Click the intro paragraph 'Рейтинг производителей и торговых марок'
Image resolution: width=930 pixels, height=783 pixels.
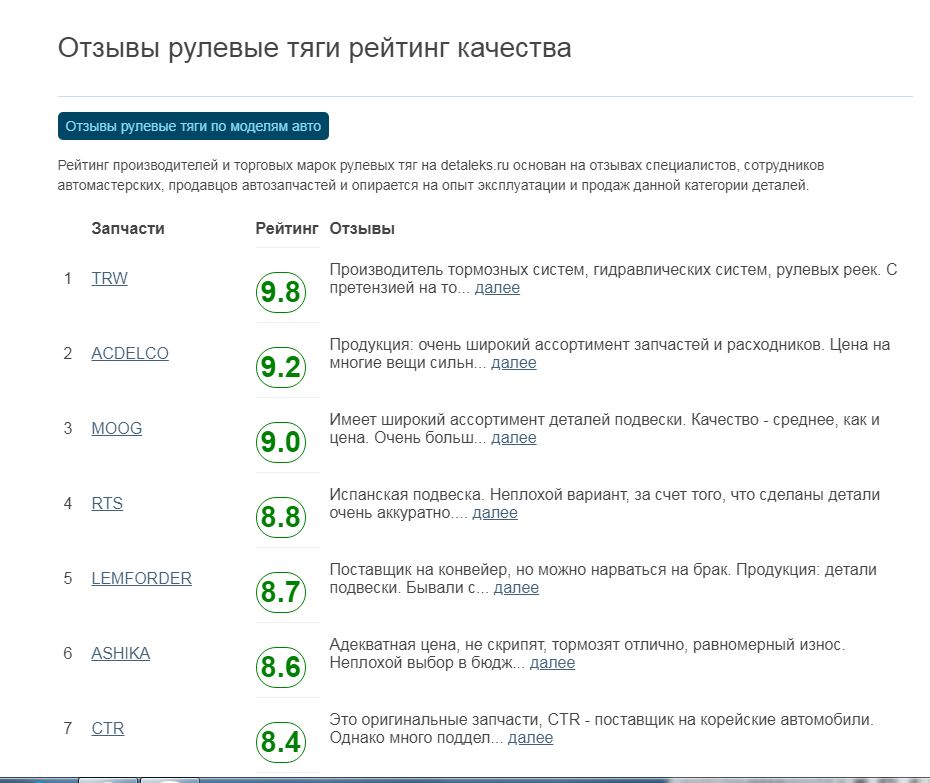click(x=441, y=175)
